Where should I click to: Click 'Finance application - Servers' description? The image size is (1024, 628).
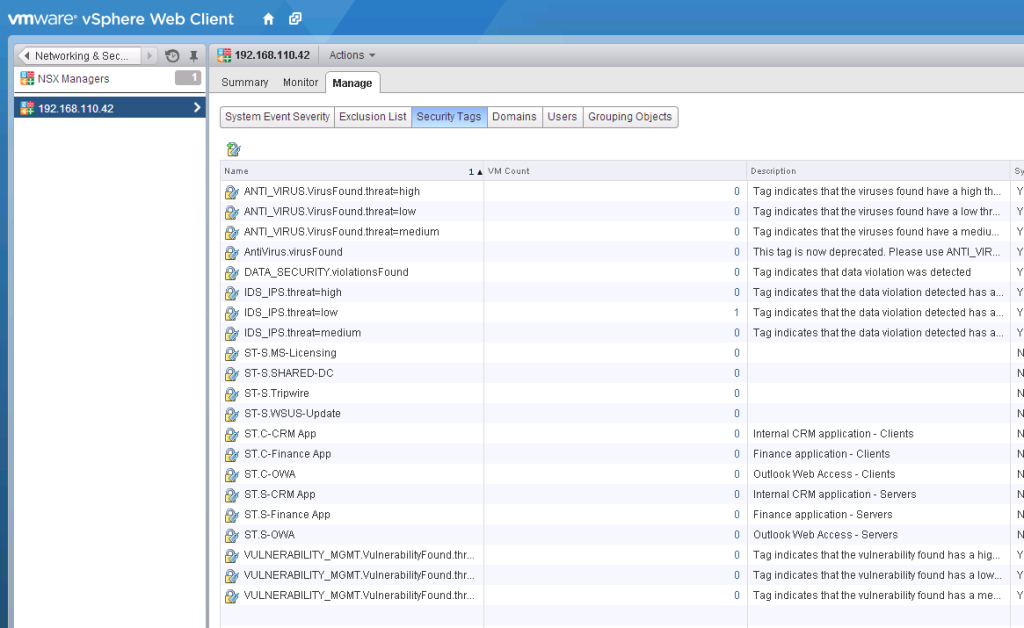(x=823, y=514)
